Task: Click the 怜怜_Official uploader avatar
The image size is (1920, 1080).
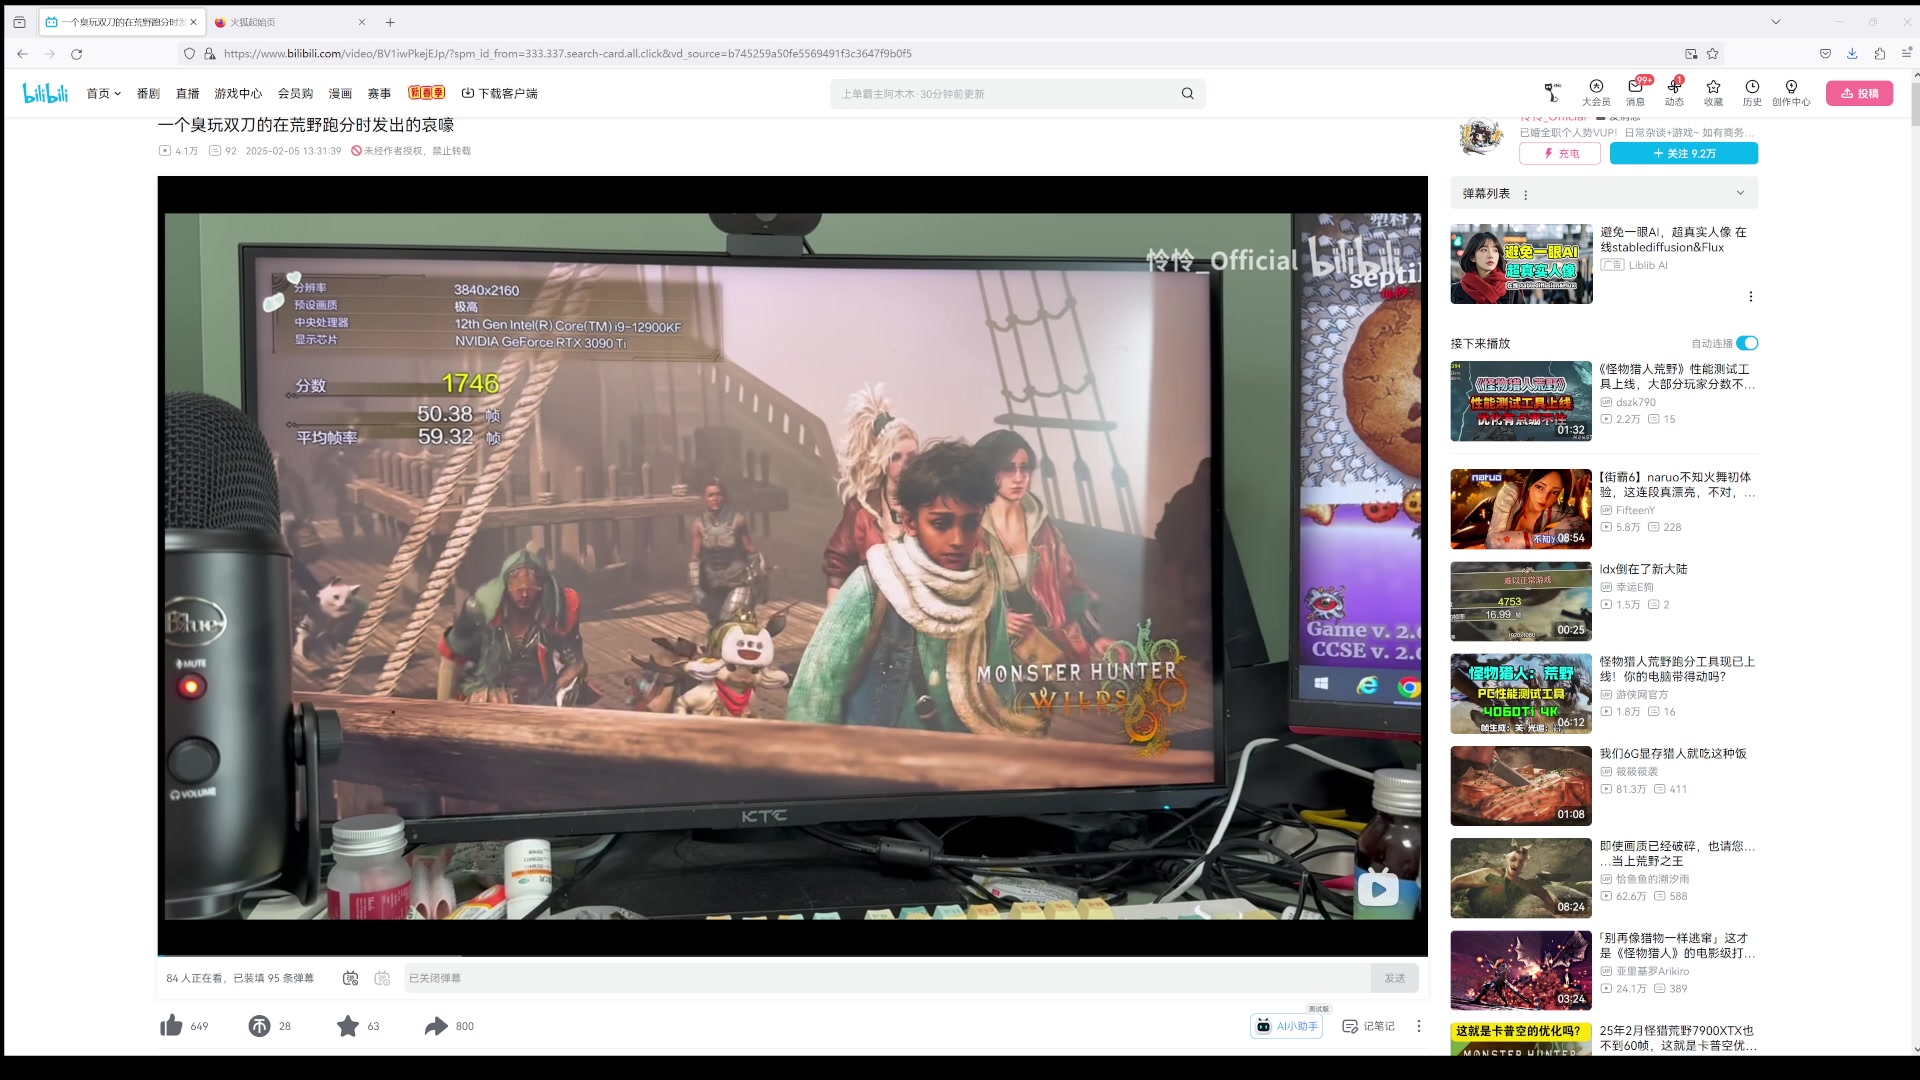Action: click(x=1481, y=137)
